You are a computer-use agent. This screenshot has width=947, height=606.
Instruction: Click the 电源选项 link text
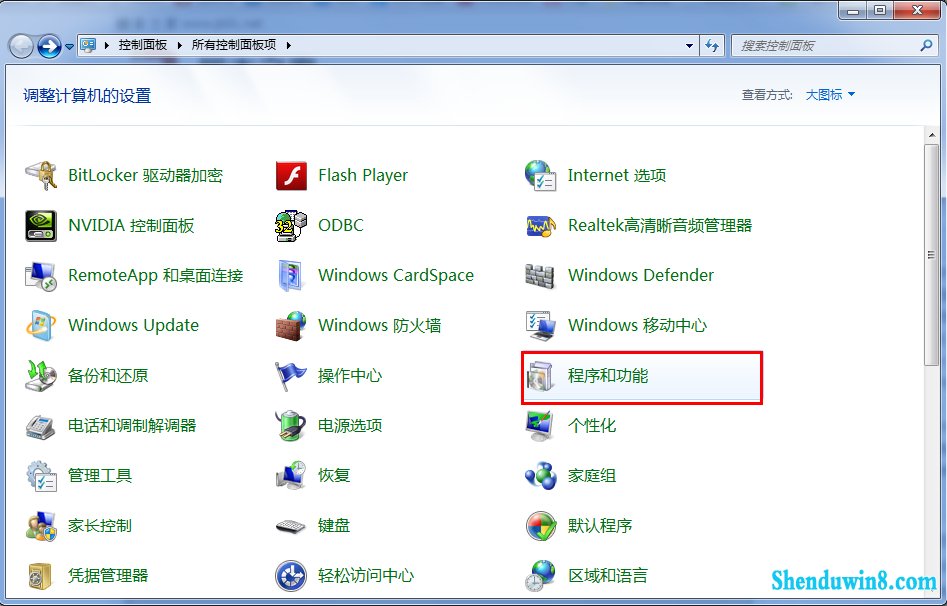[350, 426]
